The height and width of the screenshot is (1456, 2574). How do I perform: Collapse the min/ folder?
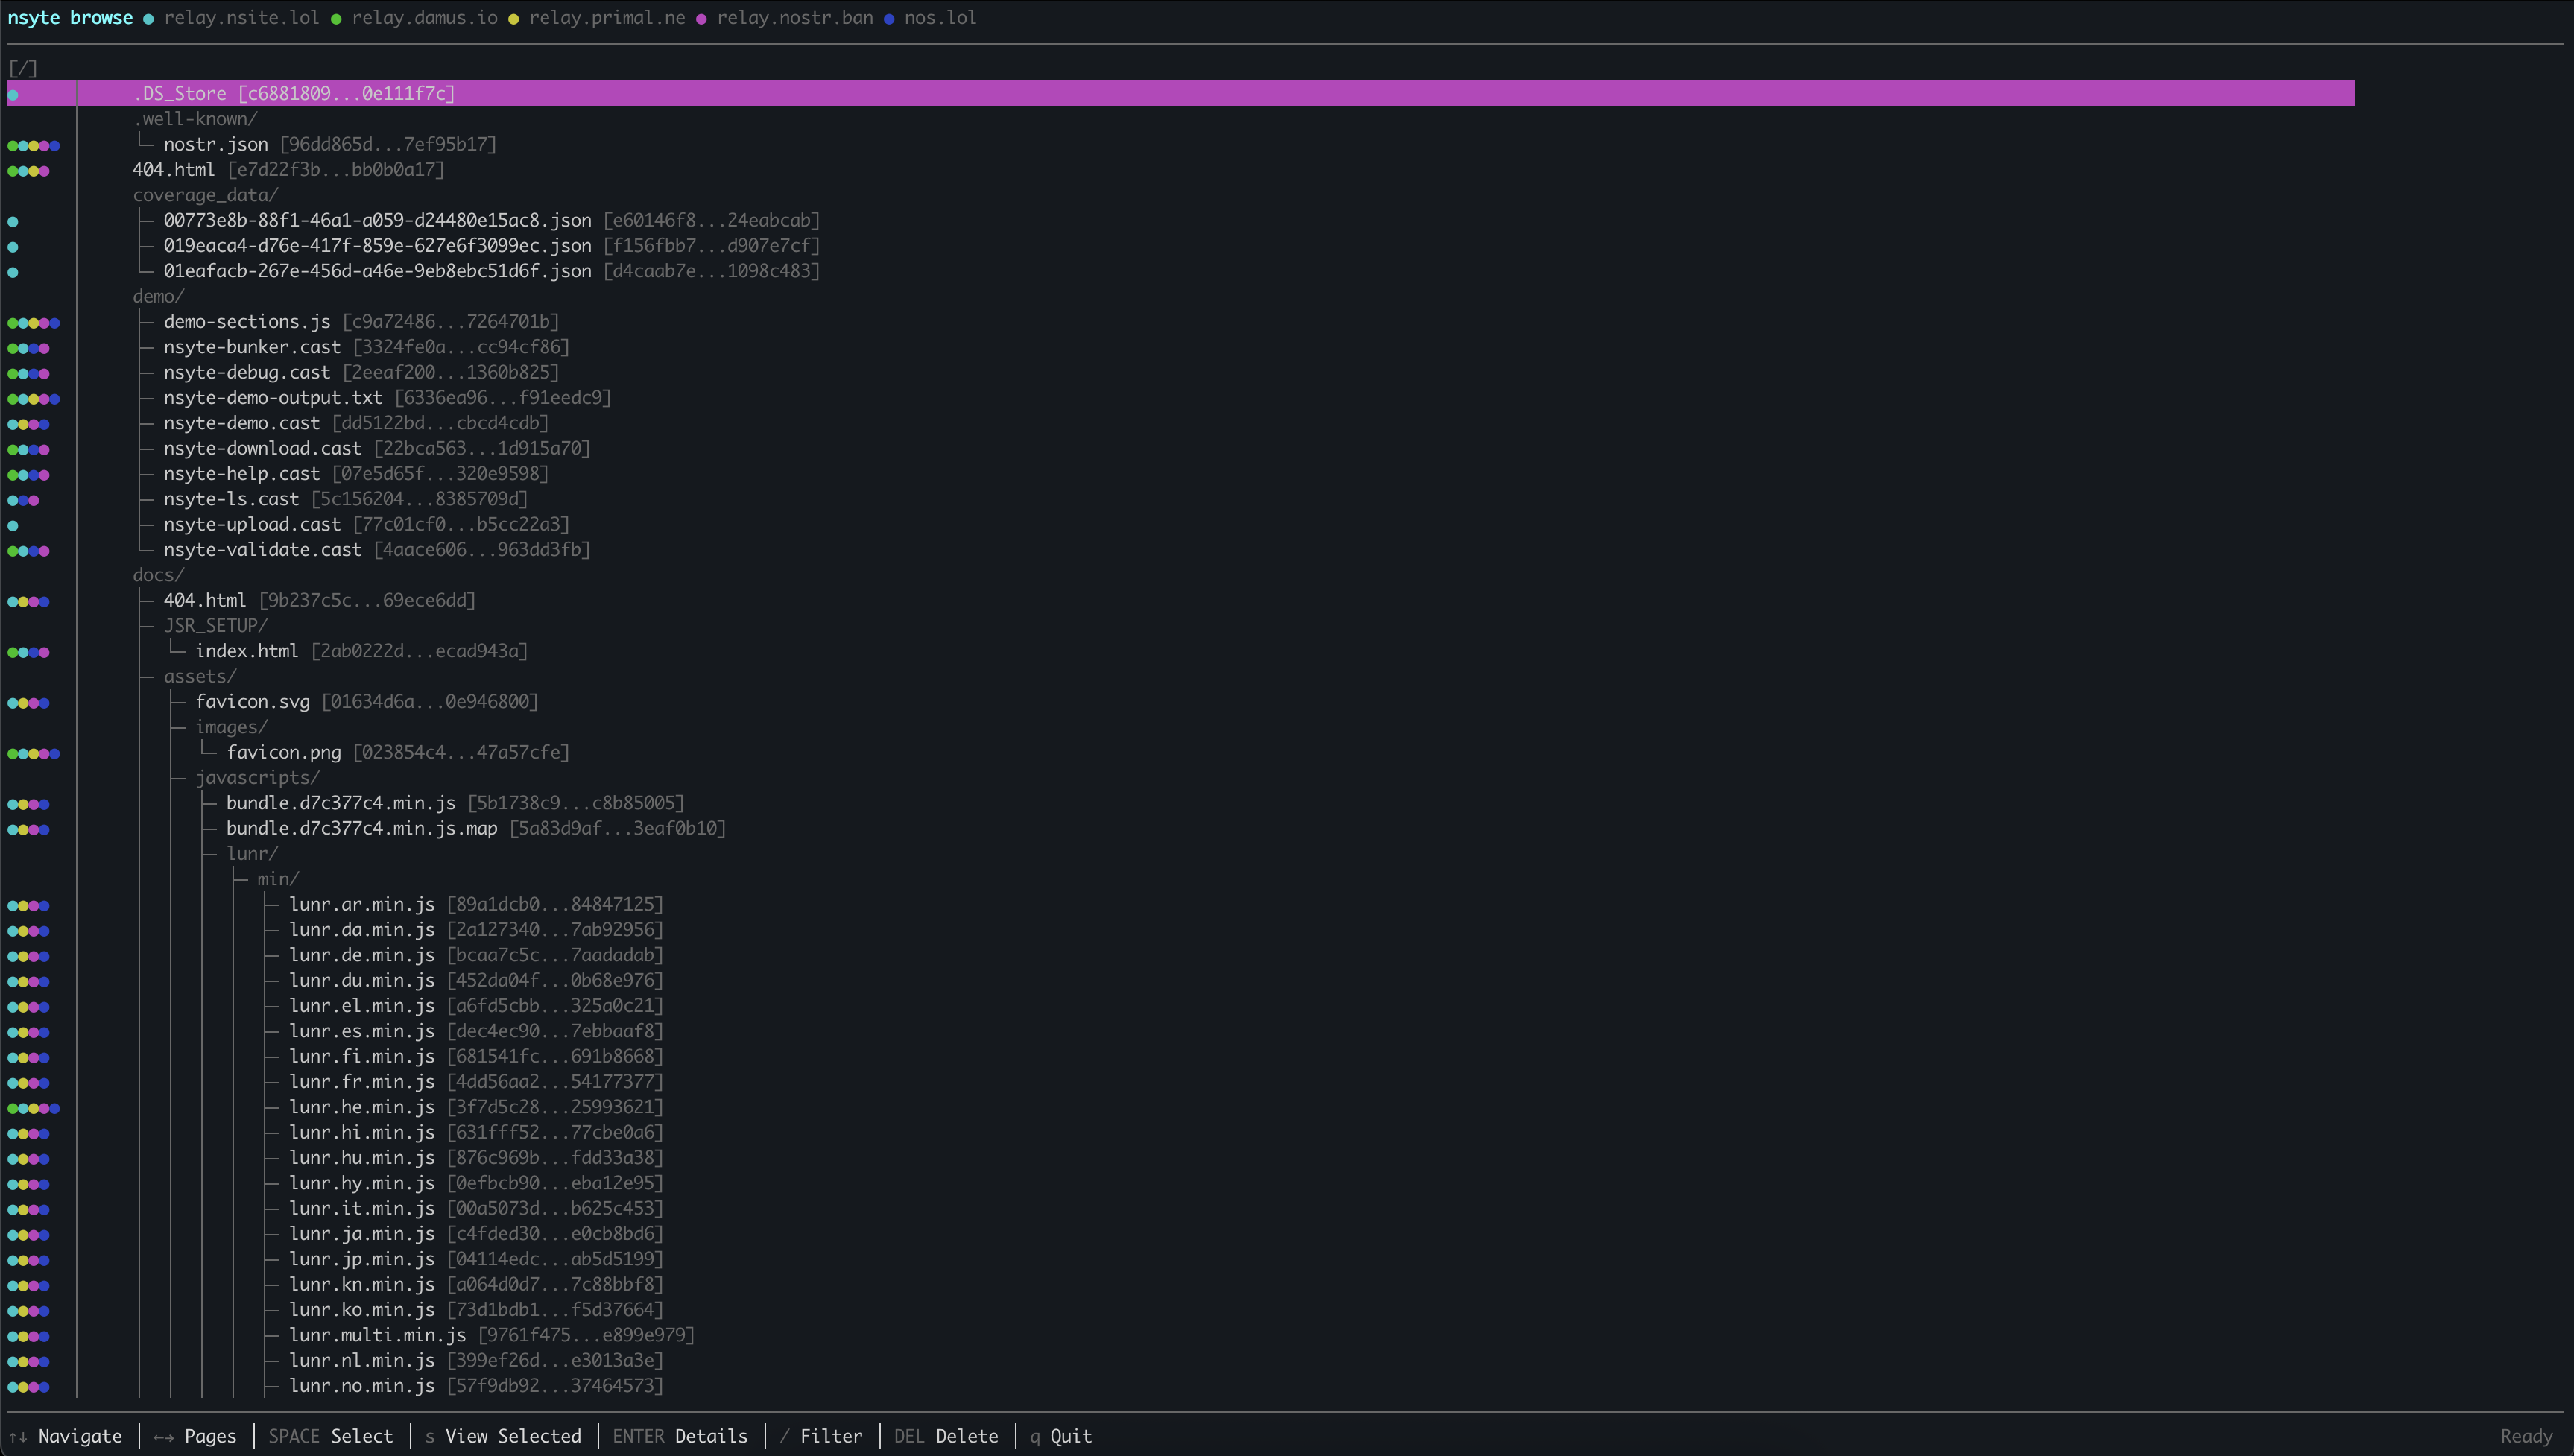click(278, 879)
